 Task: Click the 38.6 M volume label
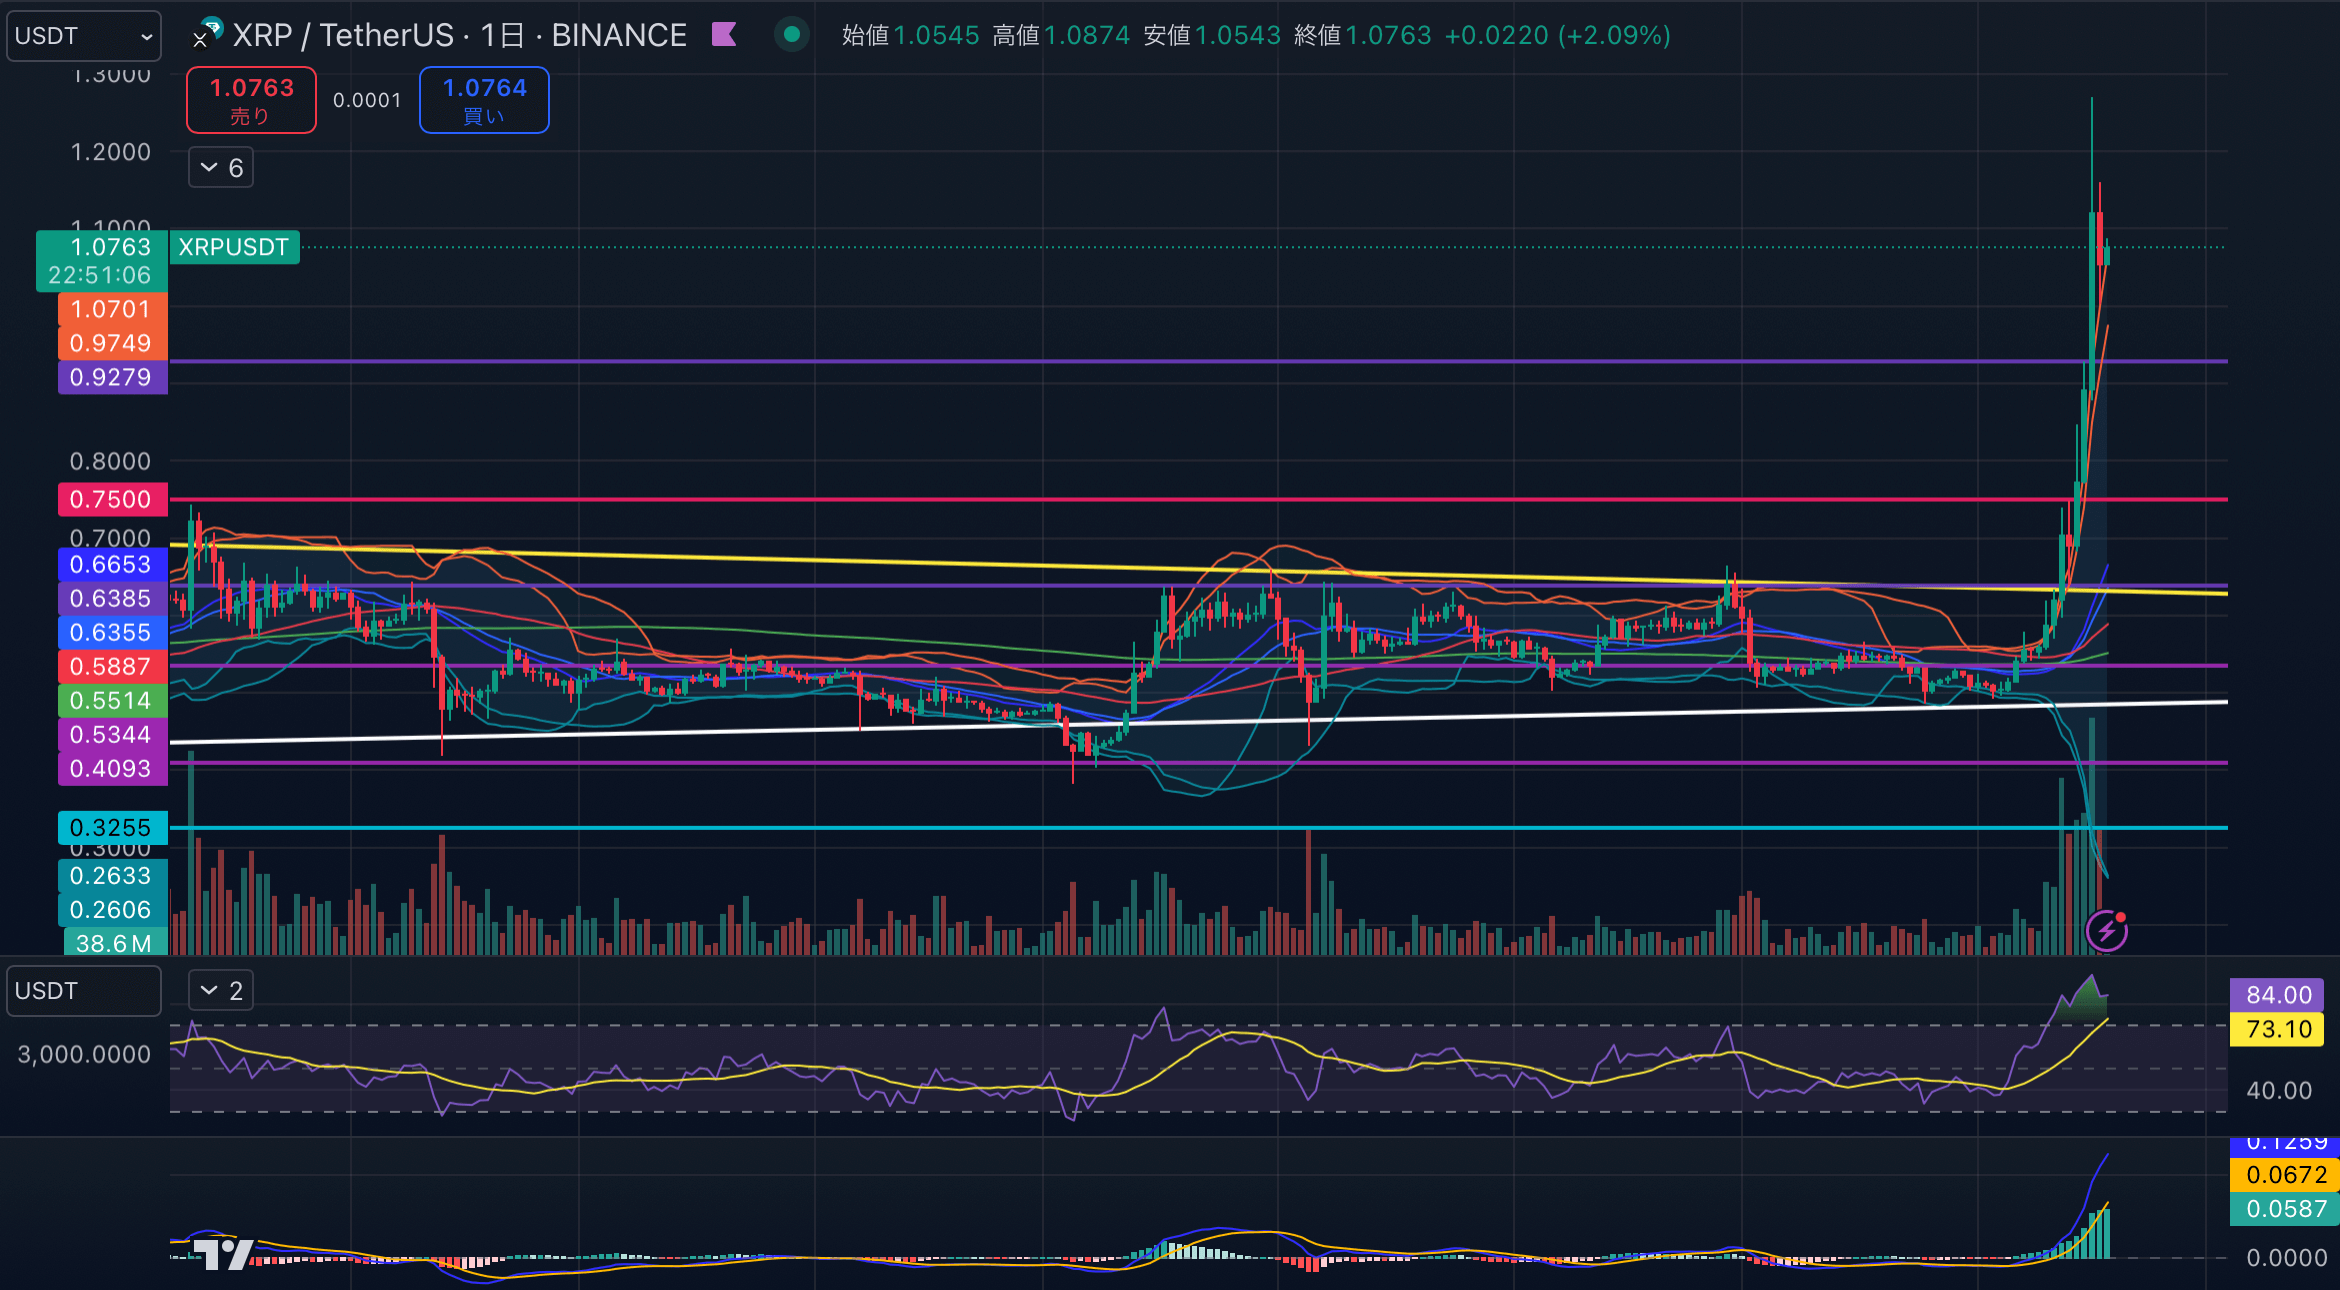[113, 943]
